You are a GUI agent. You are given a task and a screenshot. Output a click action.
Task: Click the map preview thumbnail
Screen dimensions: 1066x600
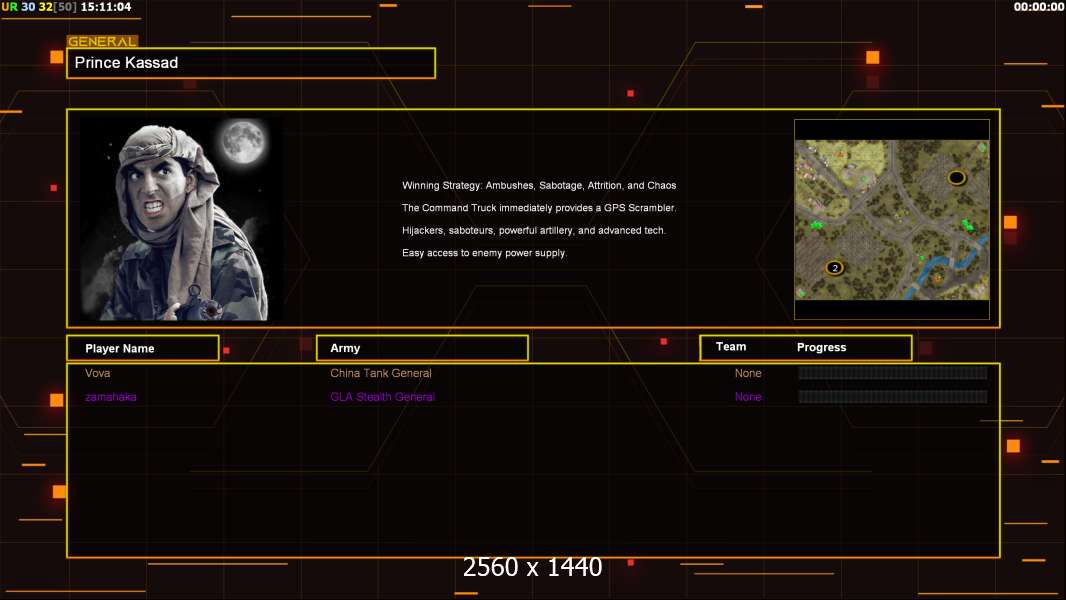click(891, 219)
